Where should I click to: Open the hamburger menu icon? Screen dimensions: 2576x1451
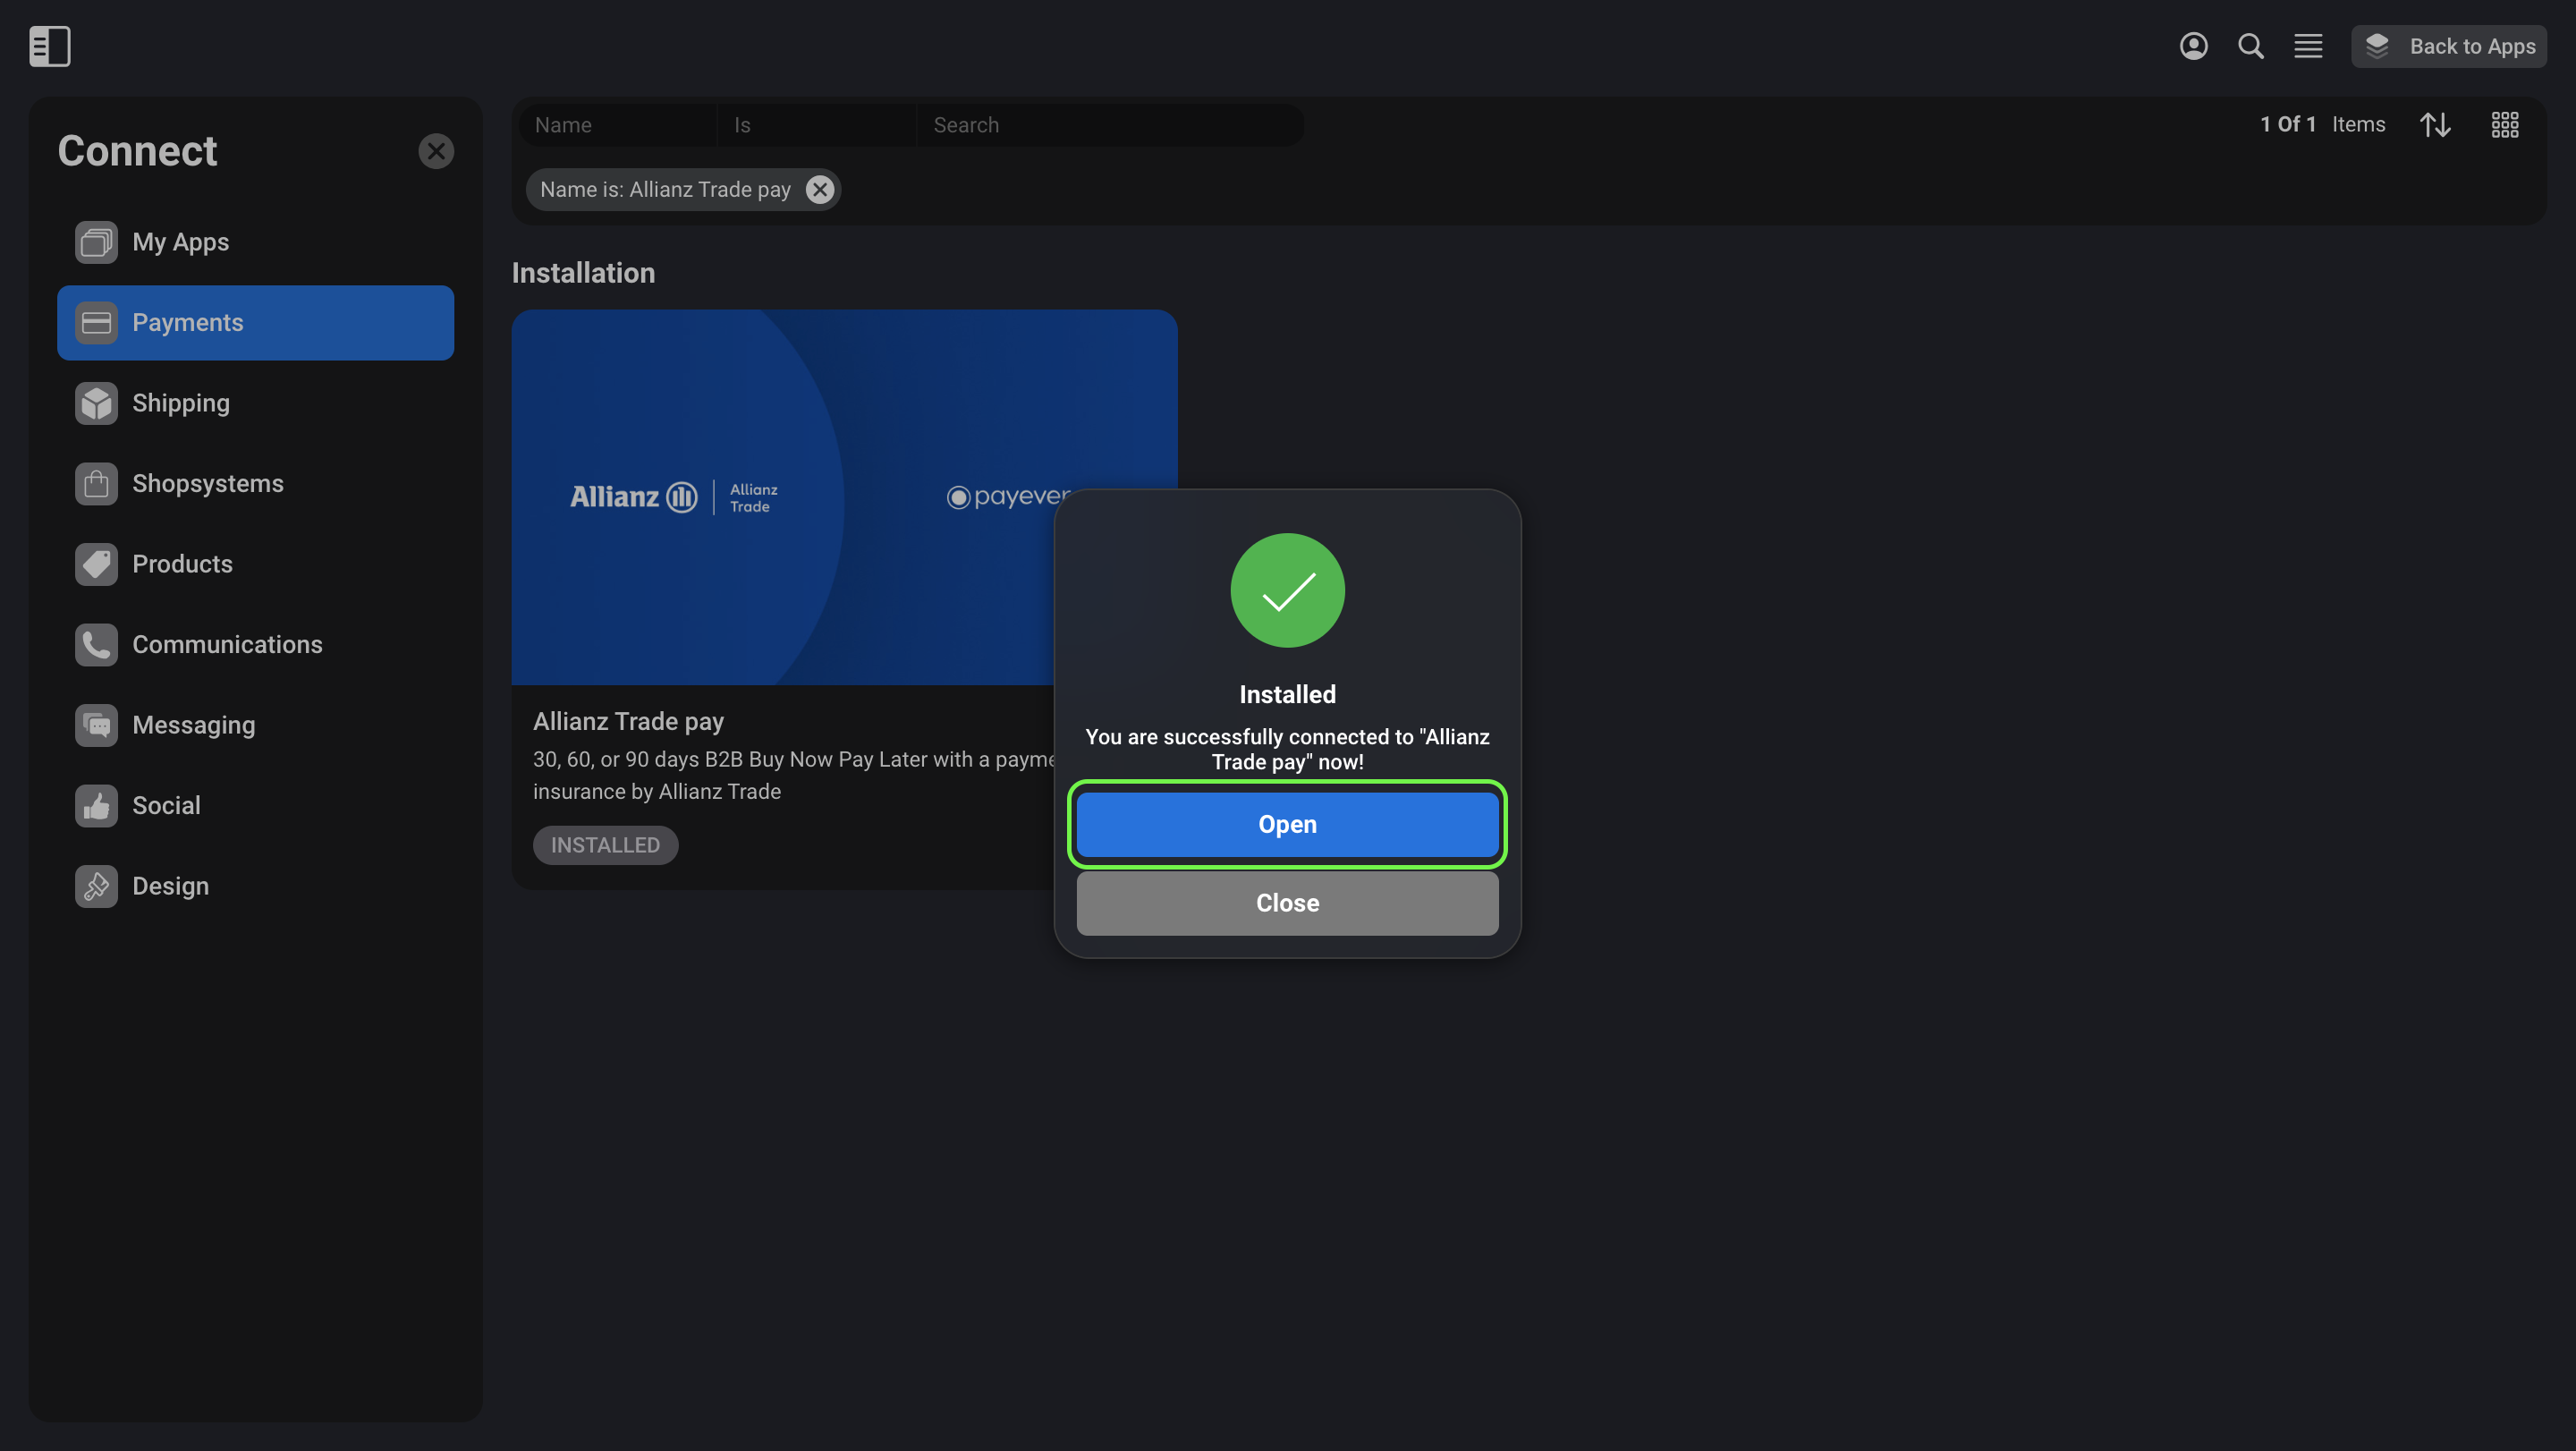point(2308,46)
